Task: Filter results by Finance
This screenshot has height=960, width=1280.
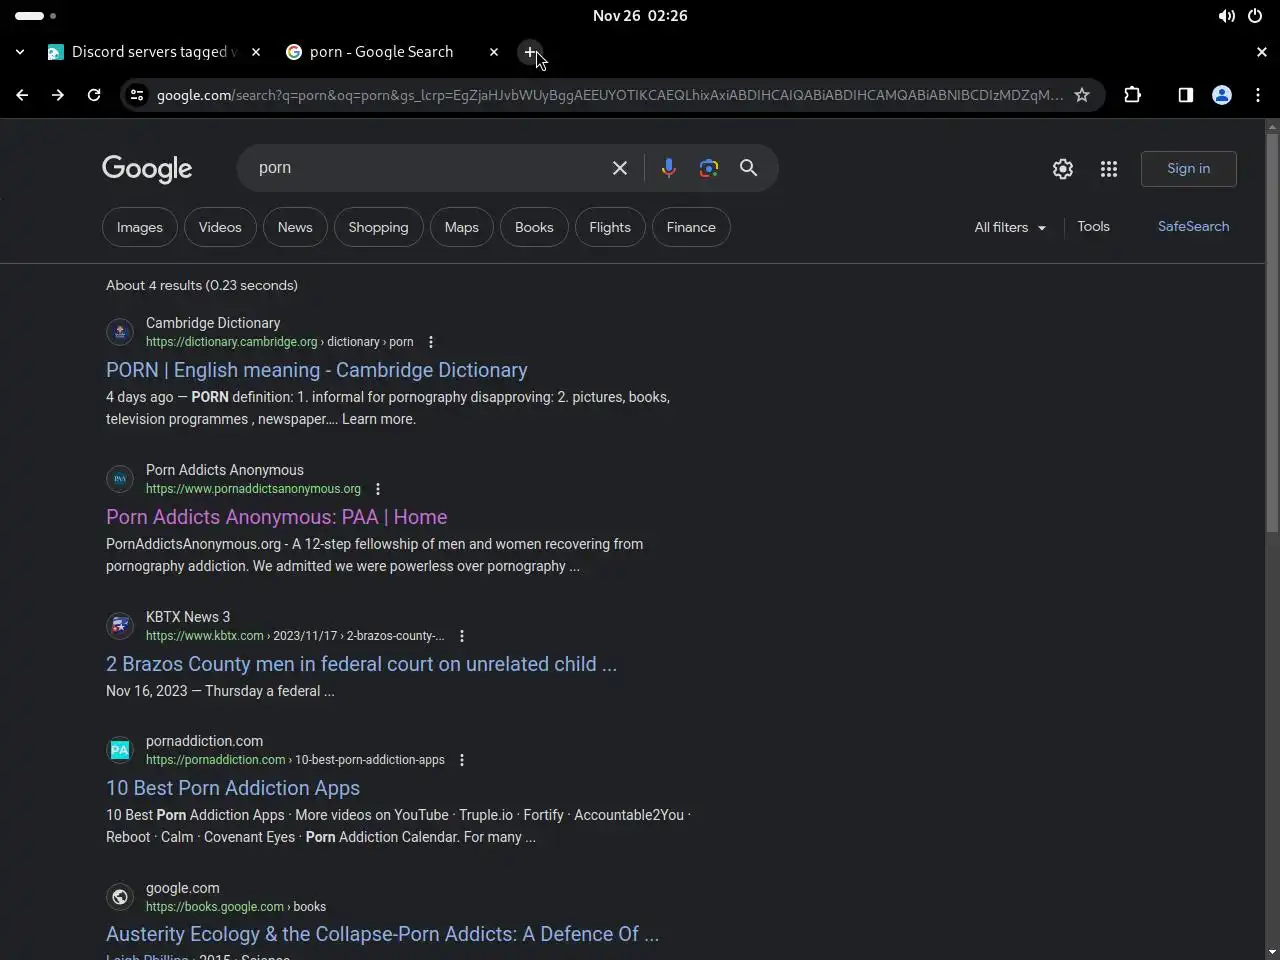Action: (691, 227)
